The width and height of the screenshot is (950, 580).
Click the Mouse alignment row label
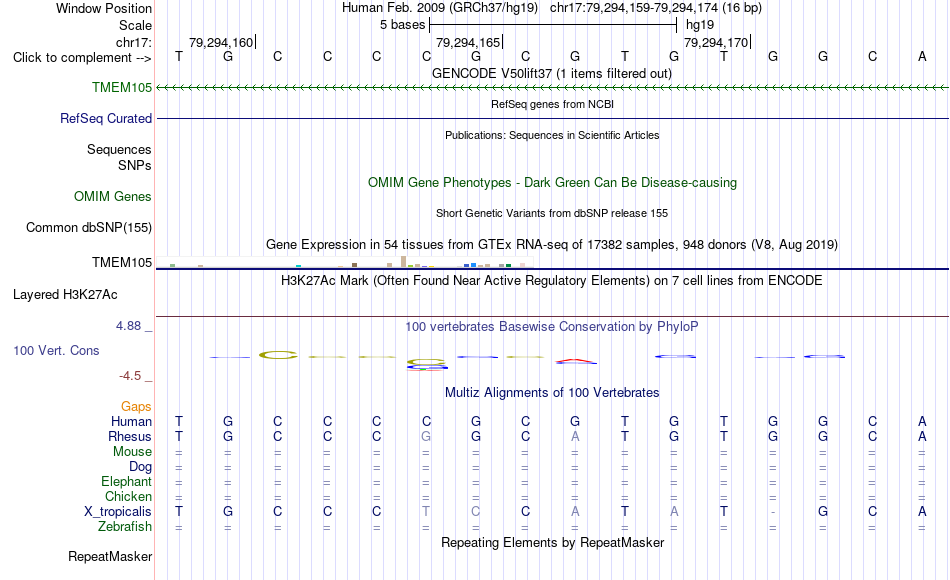coord(132,452)
